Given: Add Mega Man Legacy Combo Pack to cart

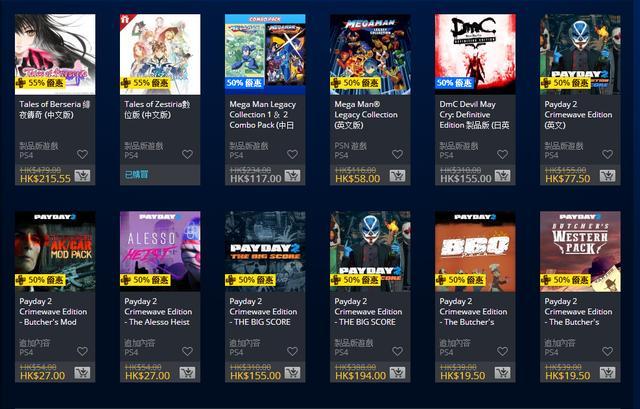Looking at the screenshot, I should click(292, 176).
